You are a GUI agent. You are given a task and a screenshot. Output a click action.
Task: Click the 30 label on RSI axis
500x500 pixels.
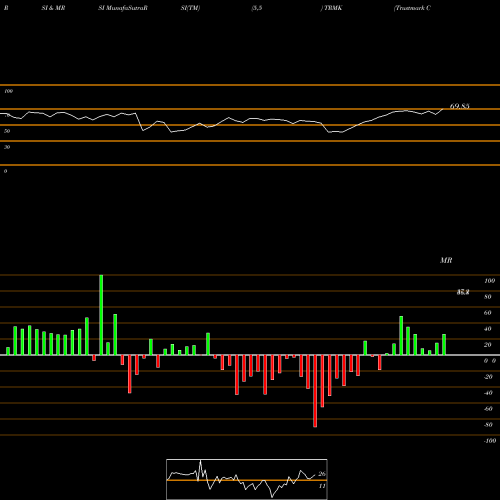(7, 147)
